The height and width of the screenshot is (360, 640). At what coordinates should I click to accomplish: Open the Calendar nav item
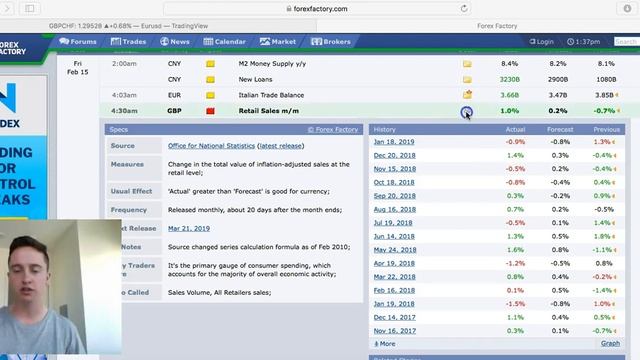click(224, 42)
